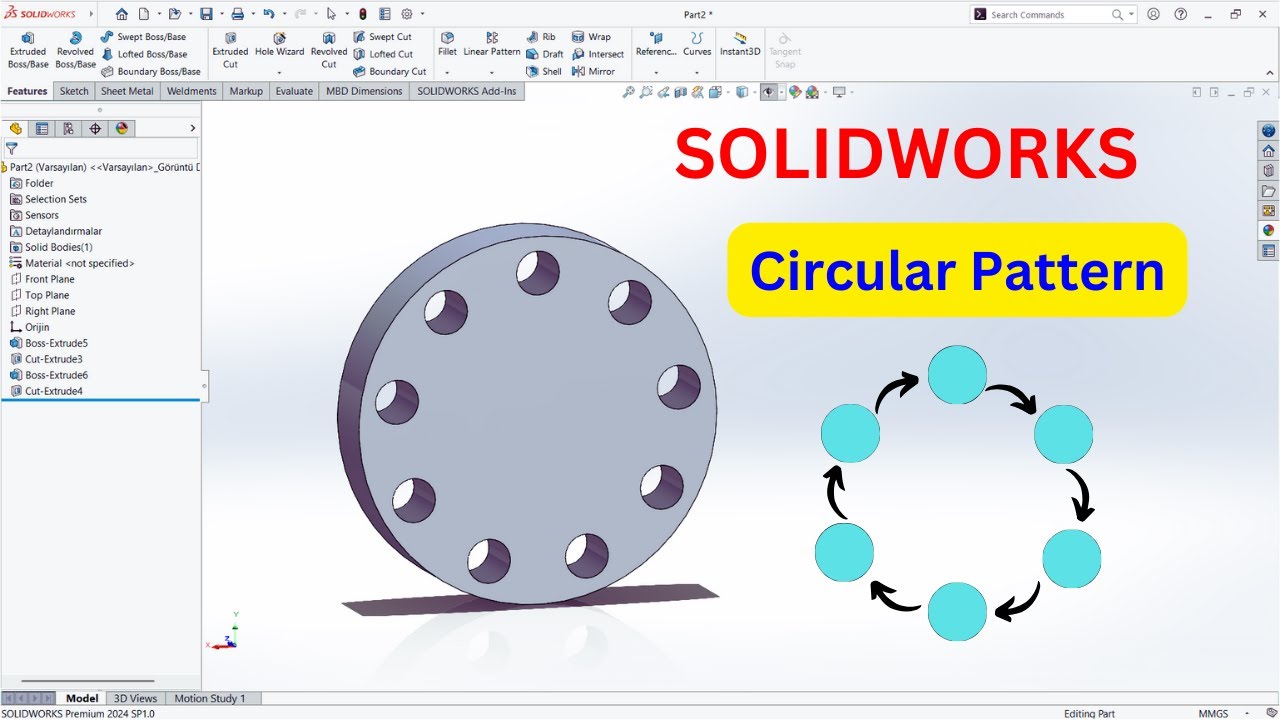Select the Swept Cut command
Viewport: 1280px width, 720px height.
pyautogui.click(x=382, y=37)
